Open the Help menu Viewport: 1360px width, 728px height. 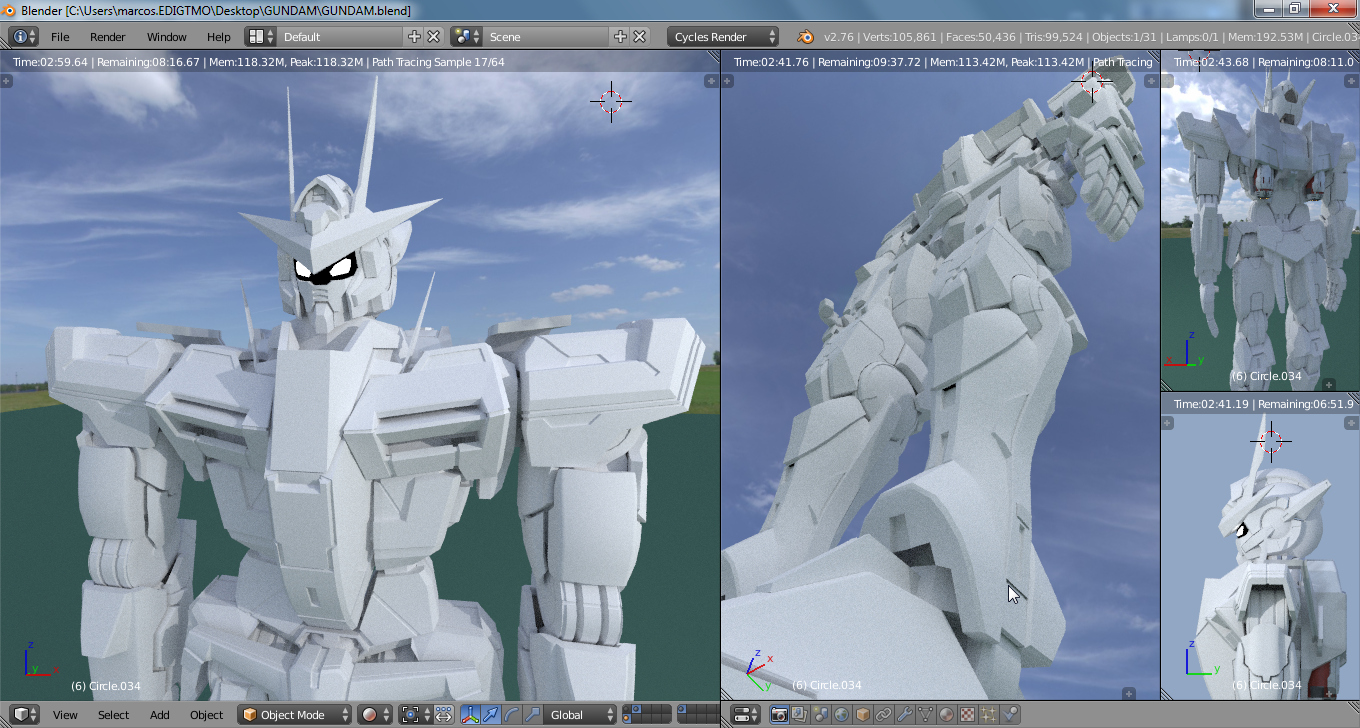coord(219,37)
